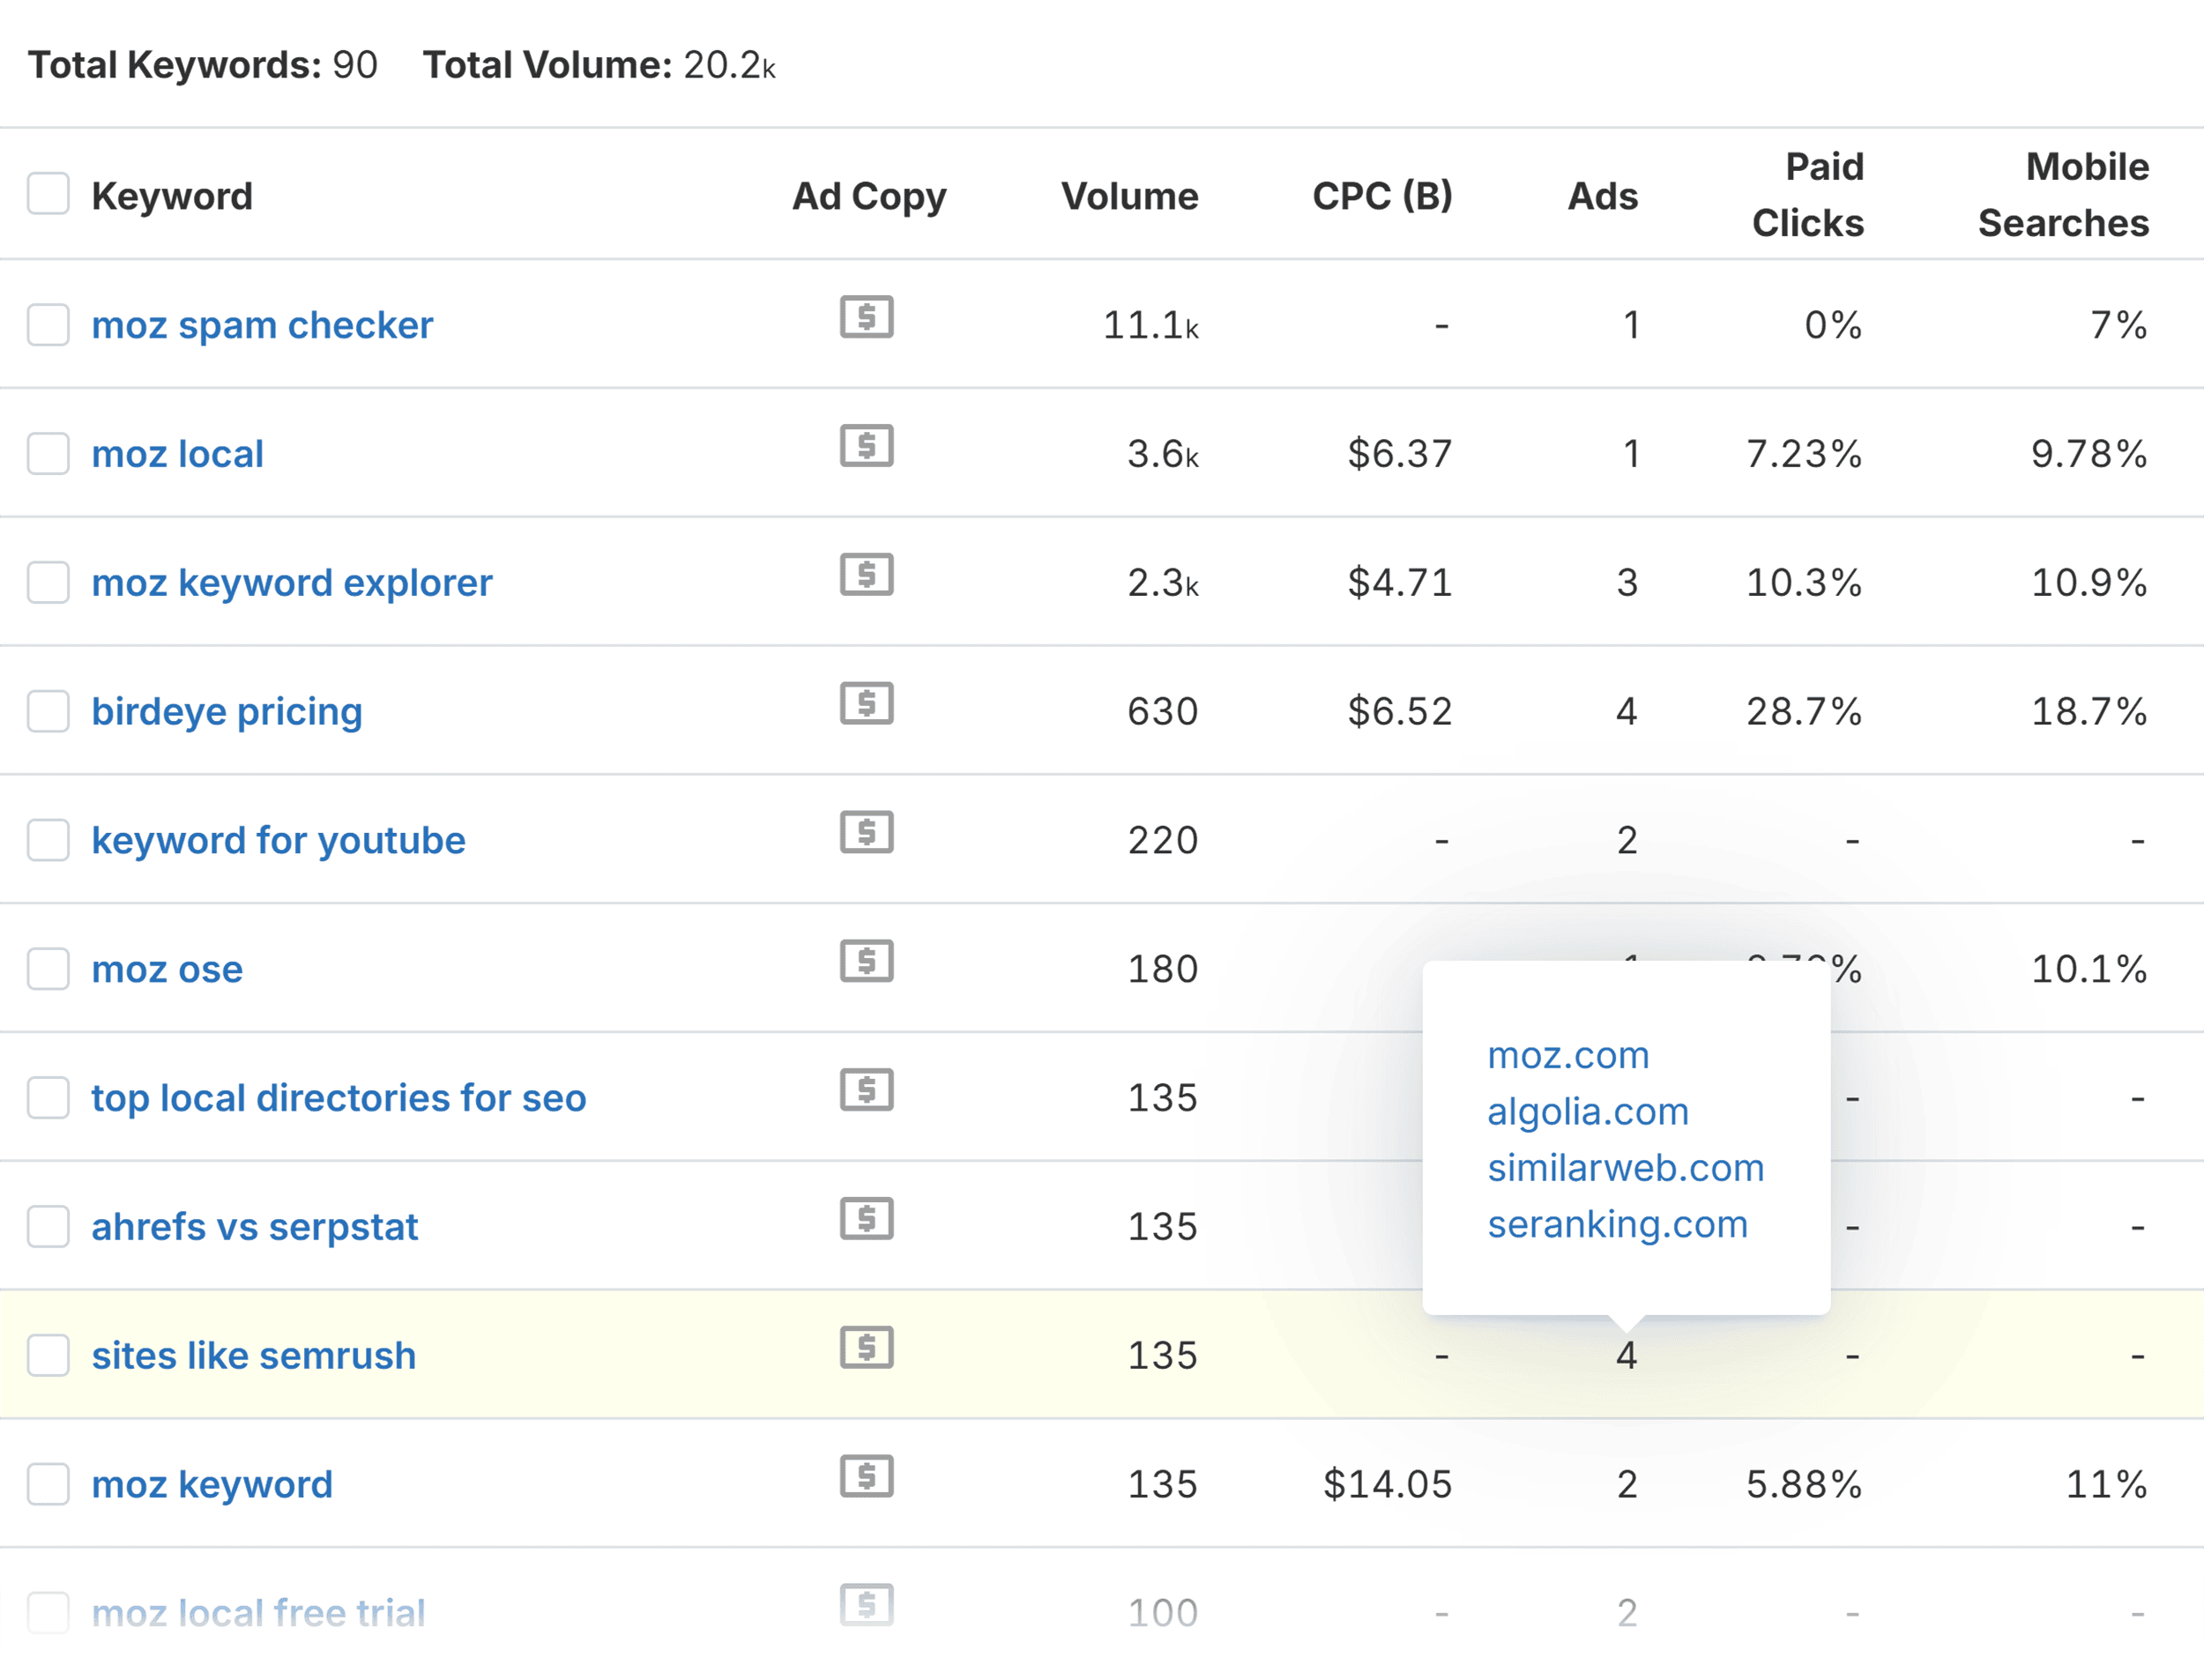This screenshot has width=2204, height=1680.
Task: Sort by the Volume column header
Action: (x=1130, y=196)
